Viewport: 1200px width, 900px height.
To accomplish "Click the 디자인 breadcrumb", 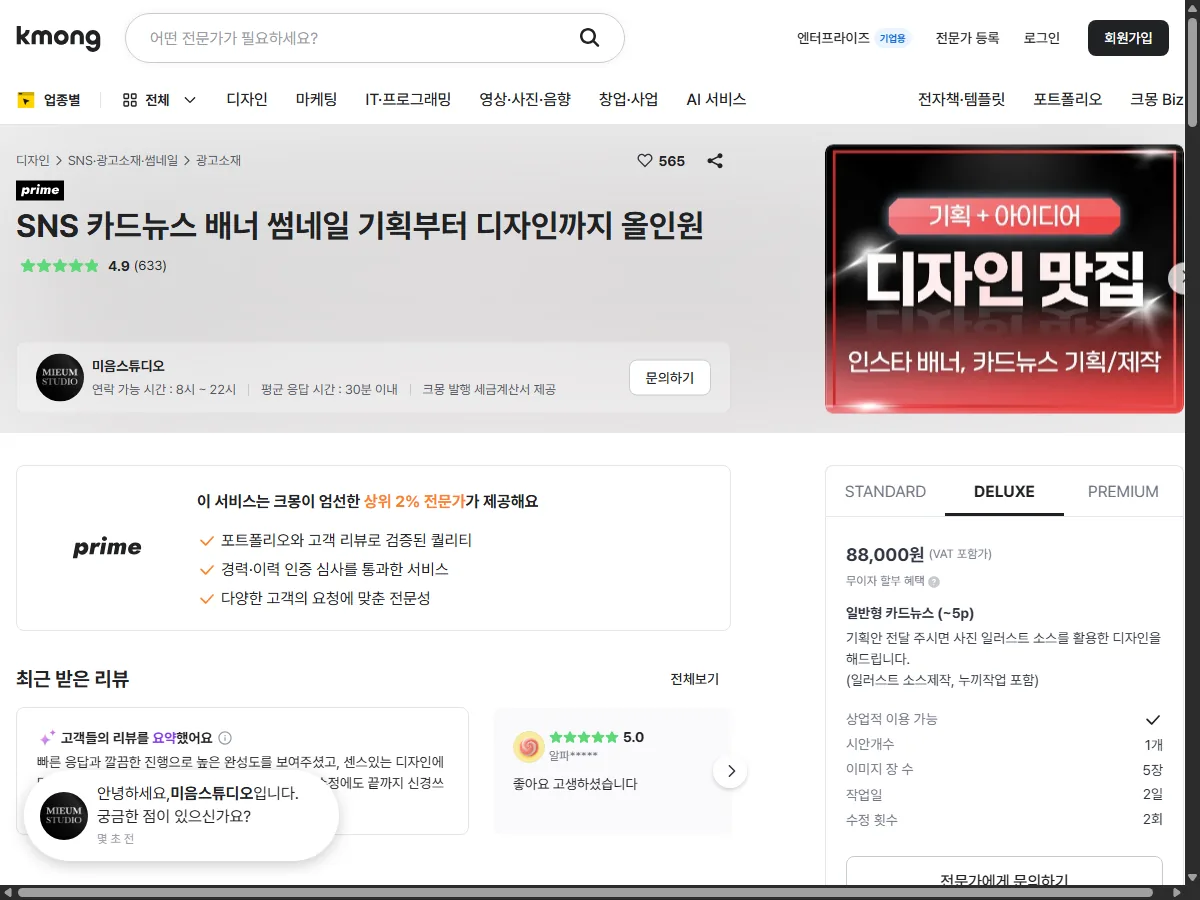I will pyautogui.click(x=33, y=160).
